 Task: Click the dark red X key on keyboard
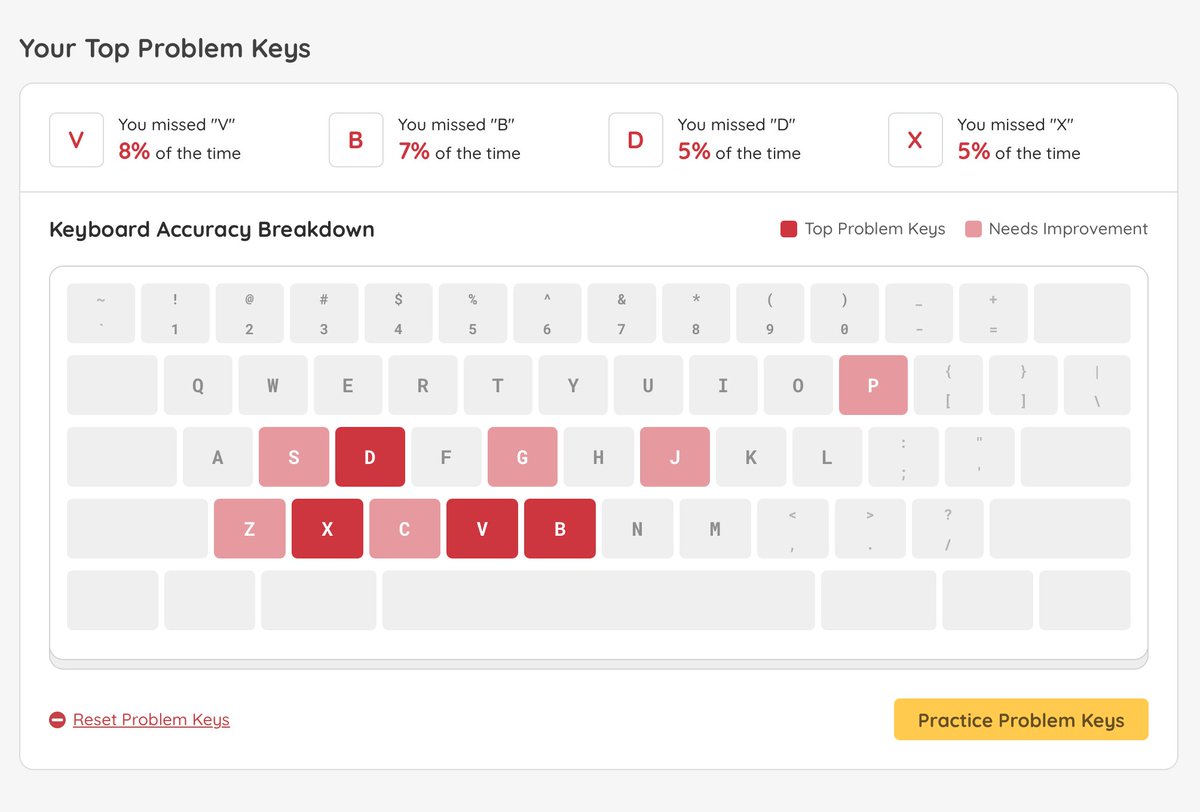[327, 529]
